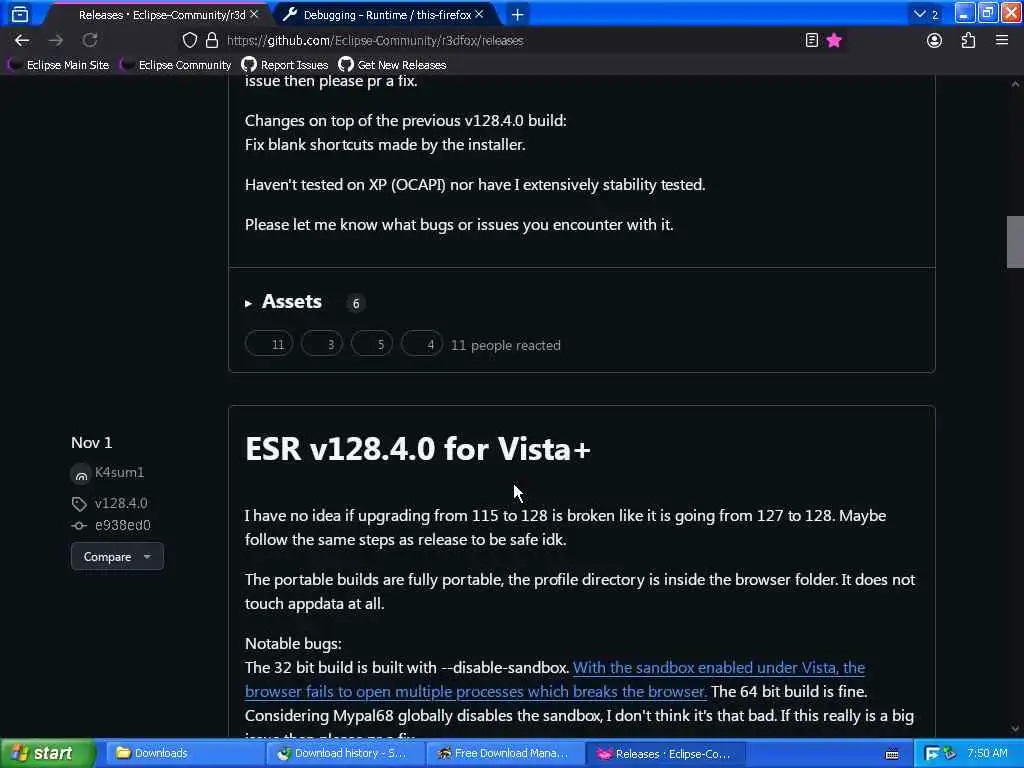The image size is (1024, 768).
Task: Click the '11 people reacted' text
Action: pyautogui.click(x=505, y=345)
